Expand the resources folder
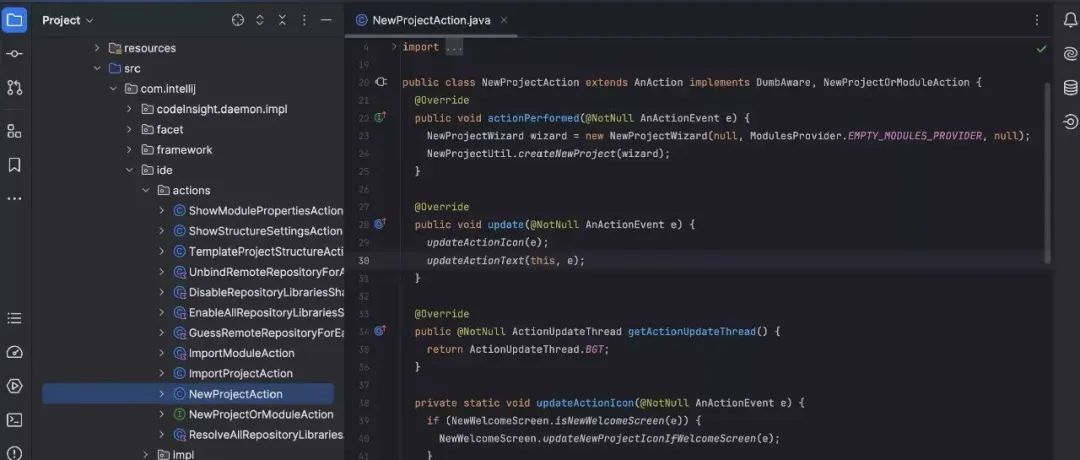 (x=96, y=48)
